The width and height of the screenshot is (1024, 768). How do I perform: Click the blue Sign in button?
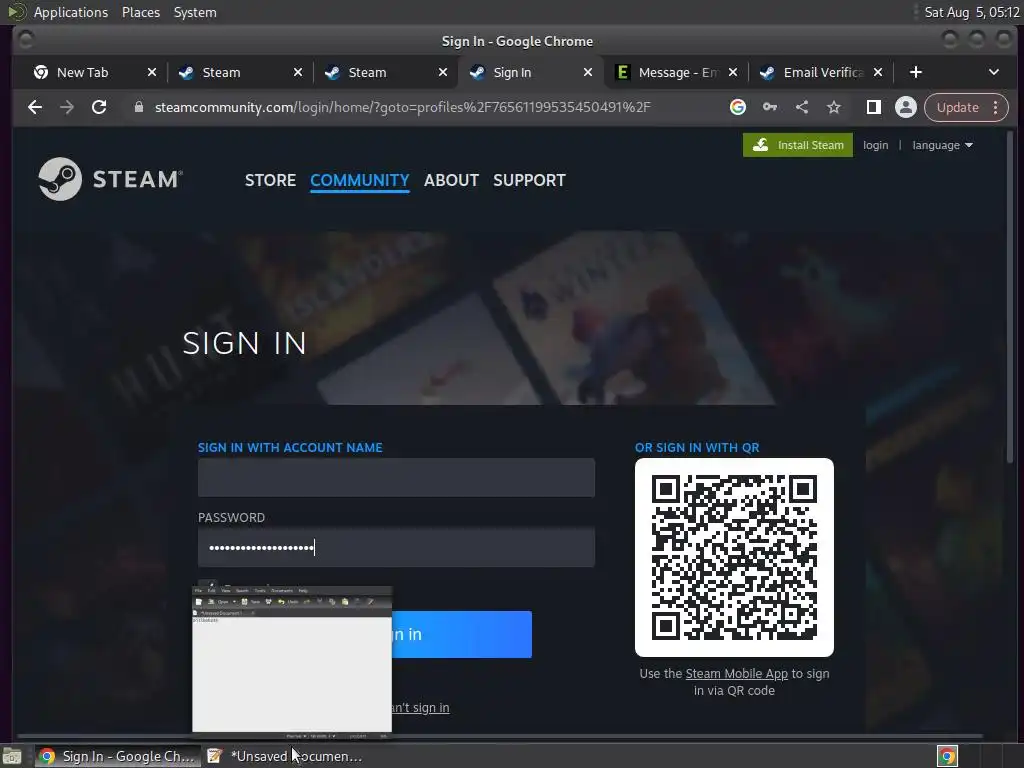point(462,634)
